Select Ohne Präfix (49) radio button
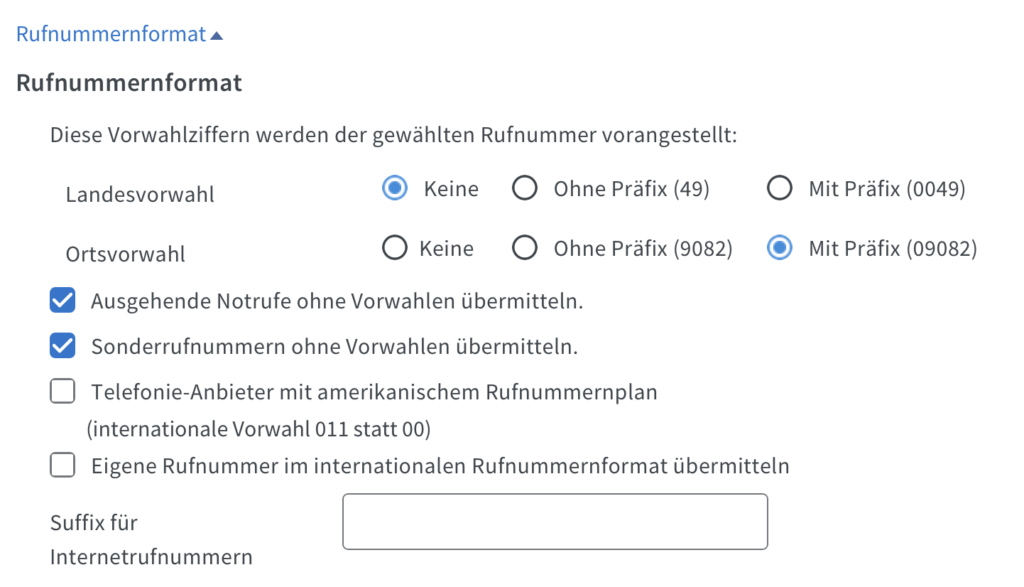 tap(525, 189)
